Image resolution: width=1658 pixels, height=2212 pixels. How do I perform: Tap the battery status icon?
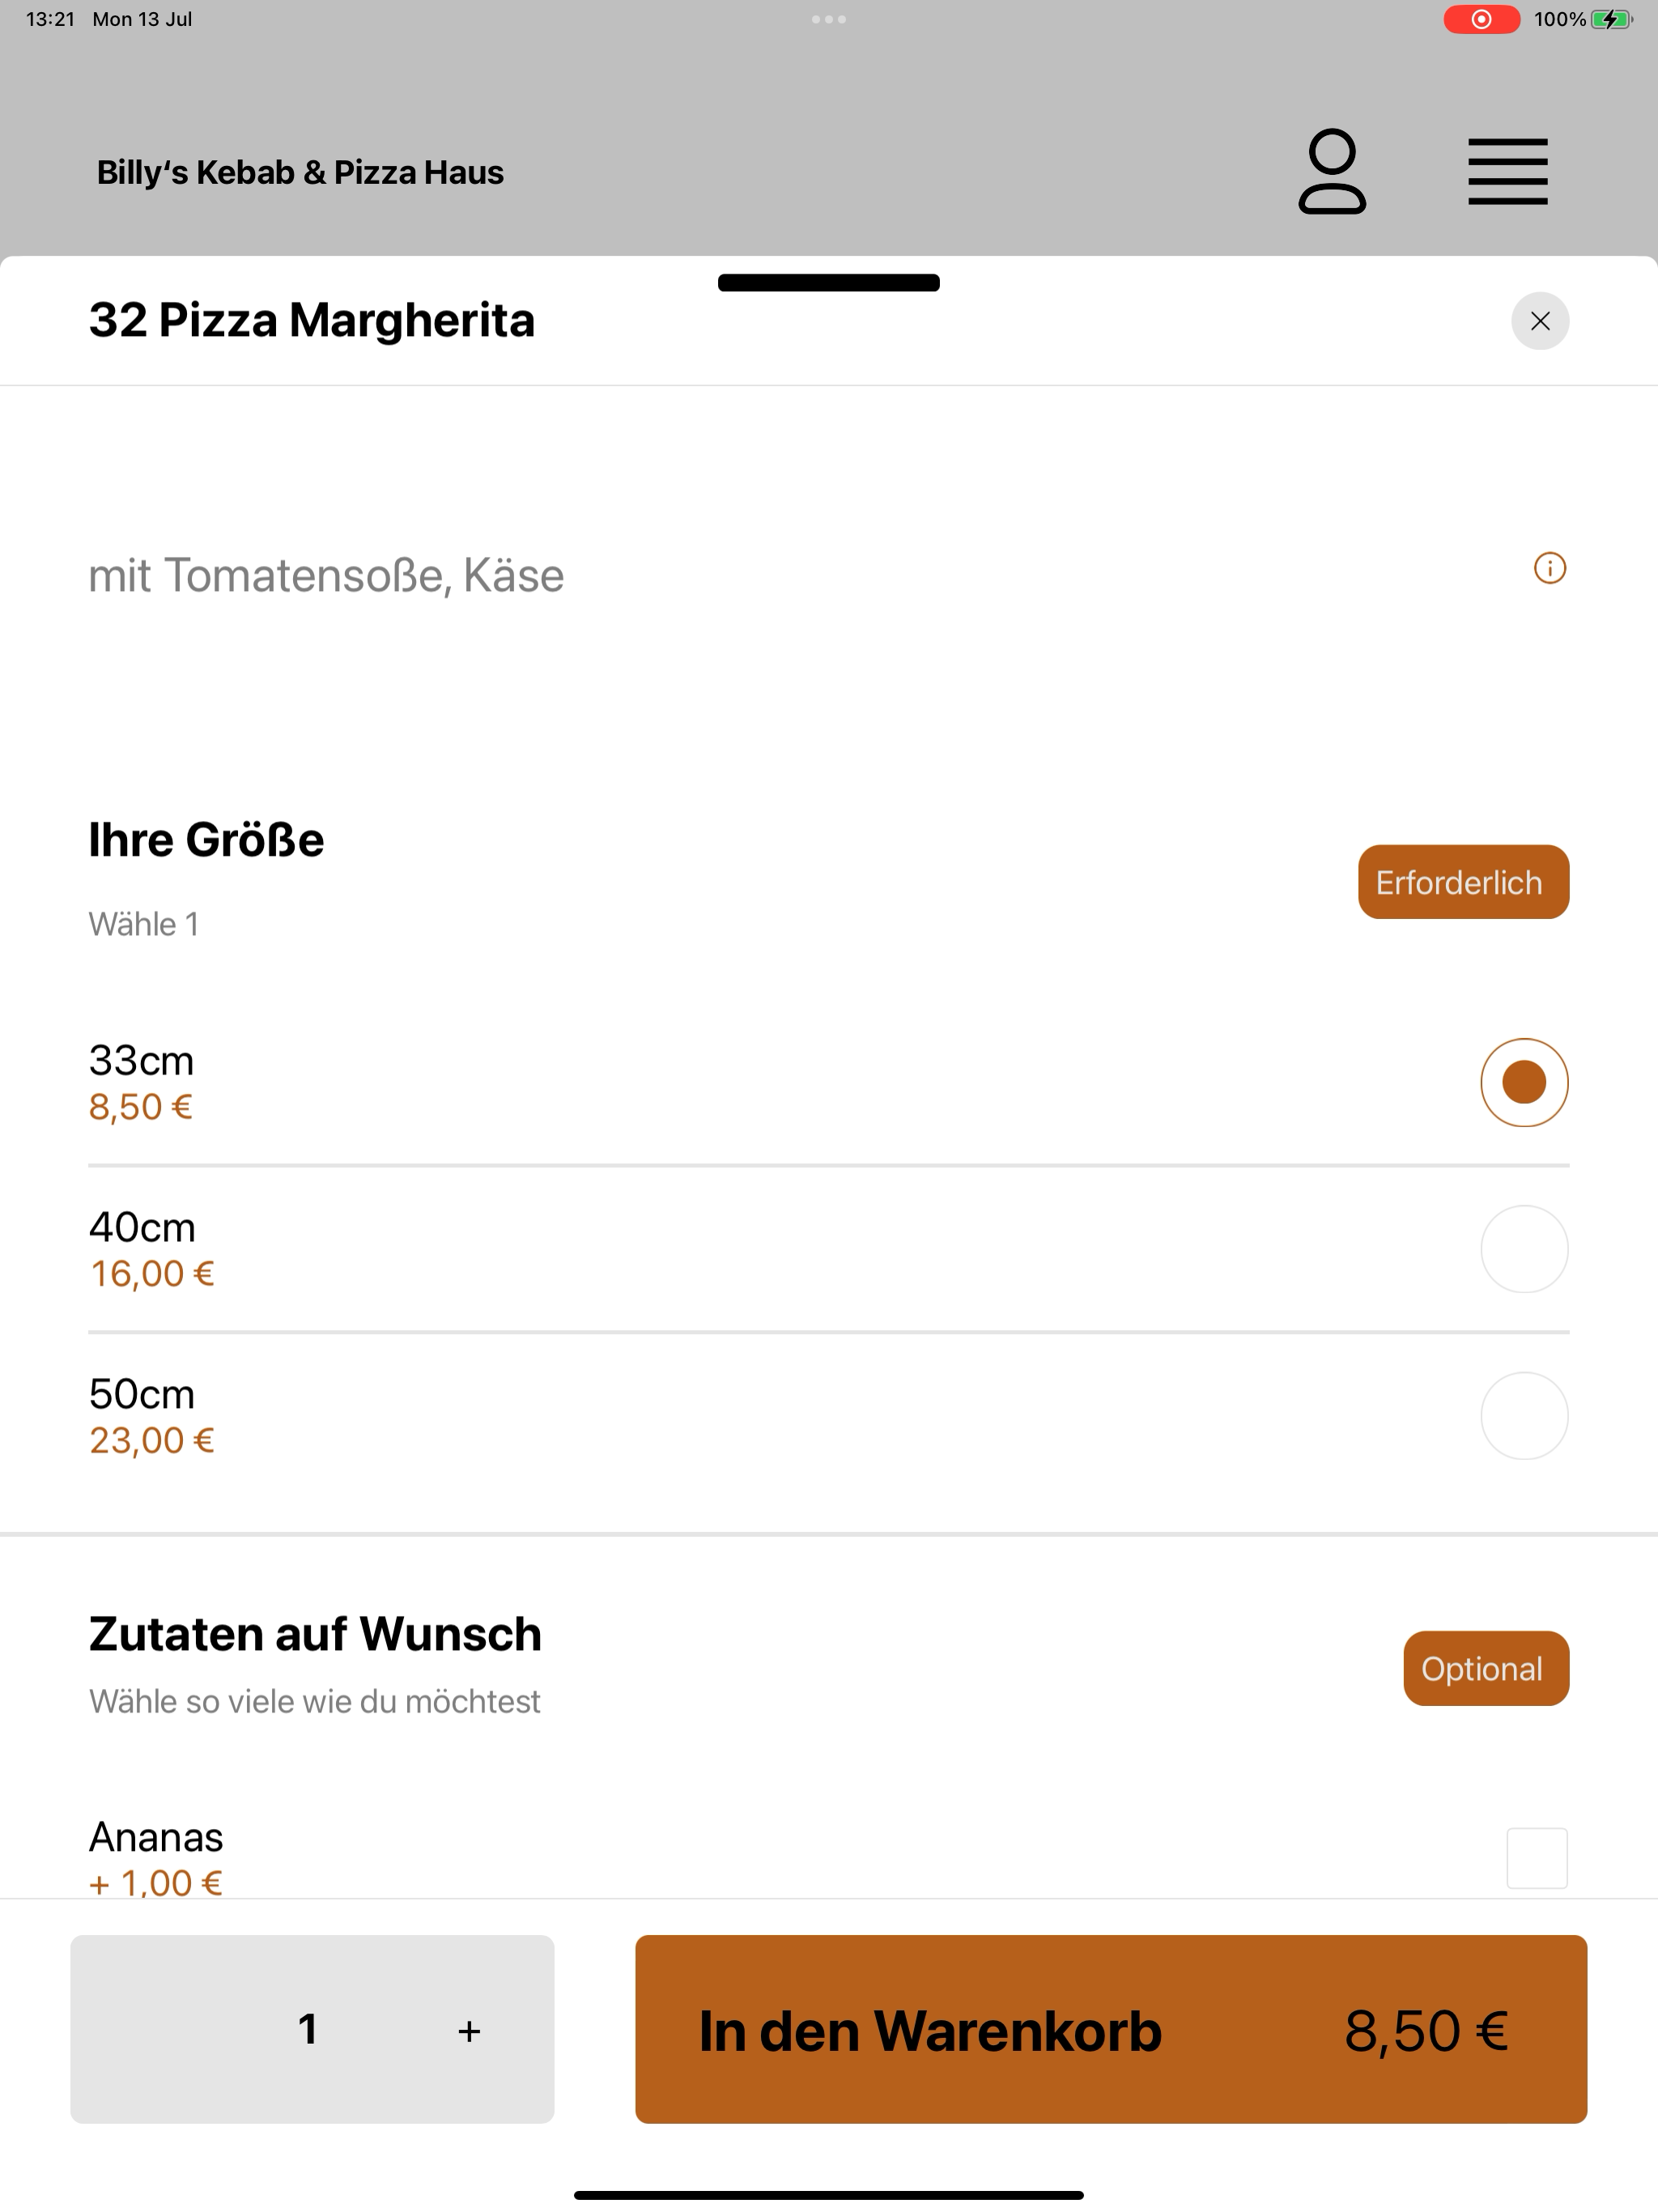[1611, 19]
